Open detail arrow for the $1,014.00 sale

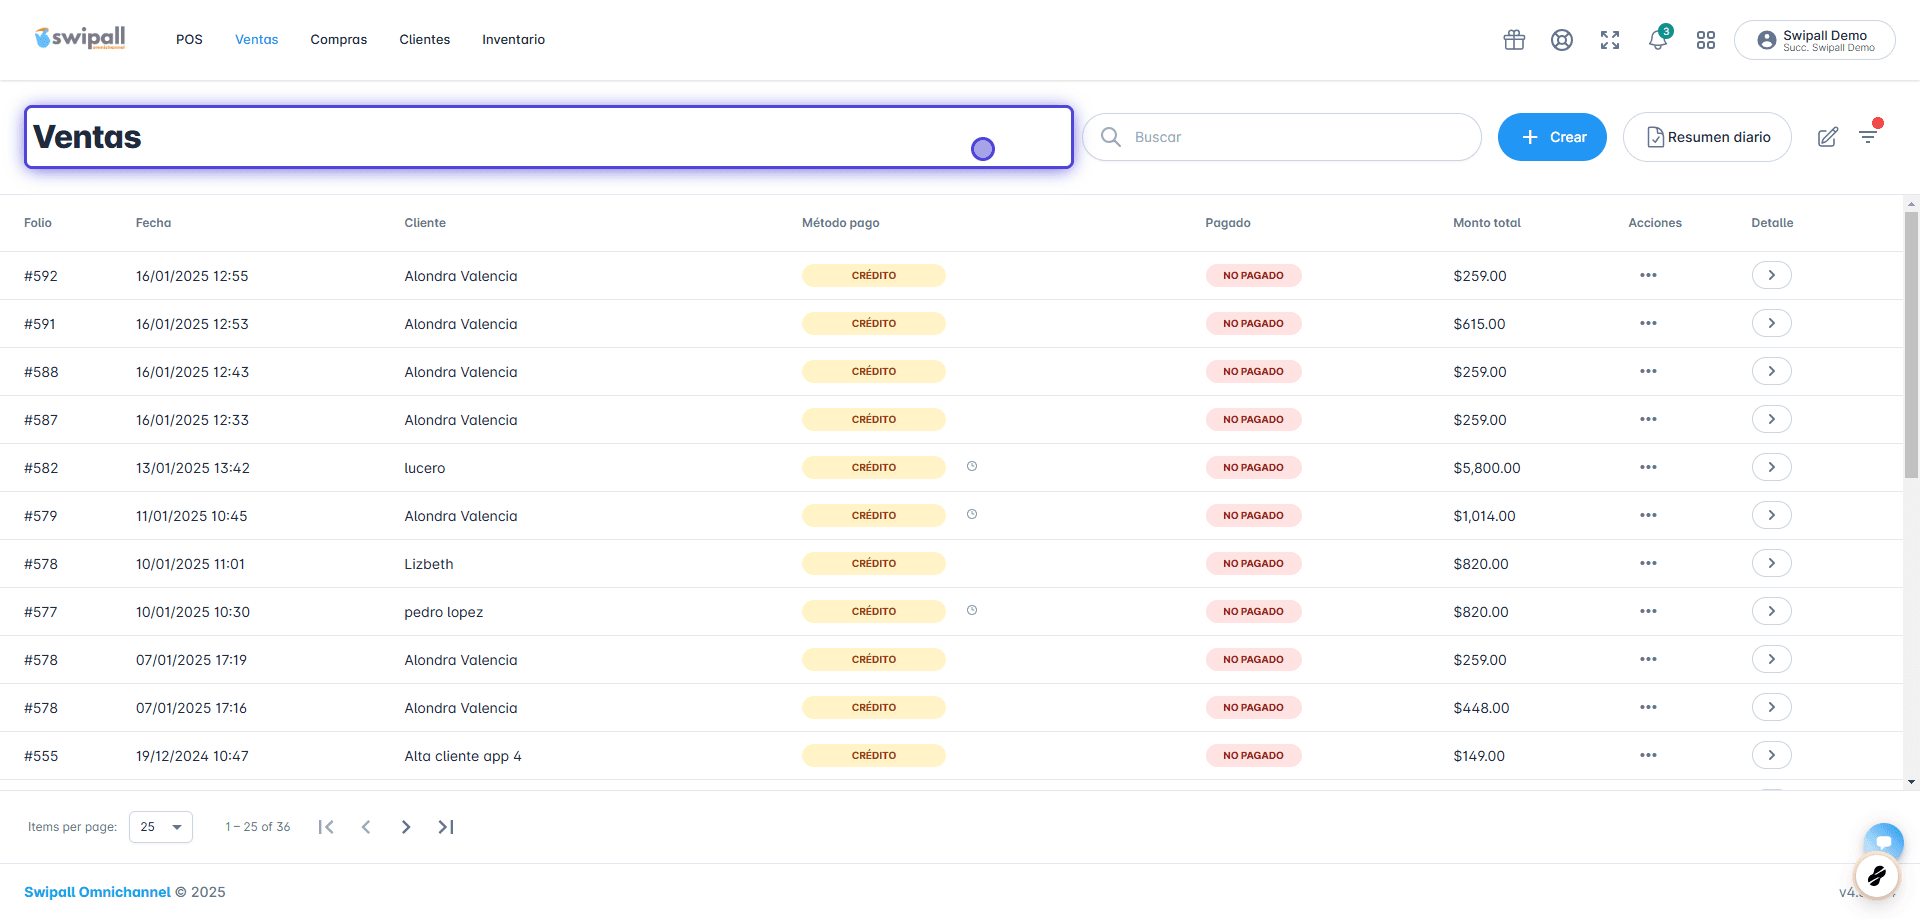click(1771, 515)
